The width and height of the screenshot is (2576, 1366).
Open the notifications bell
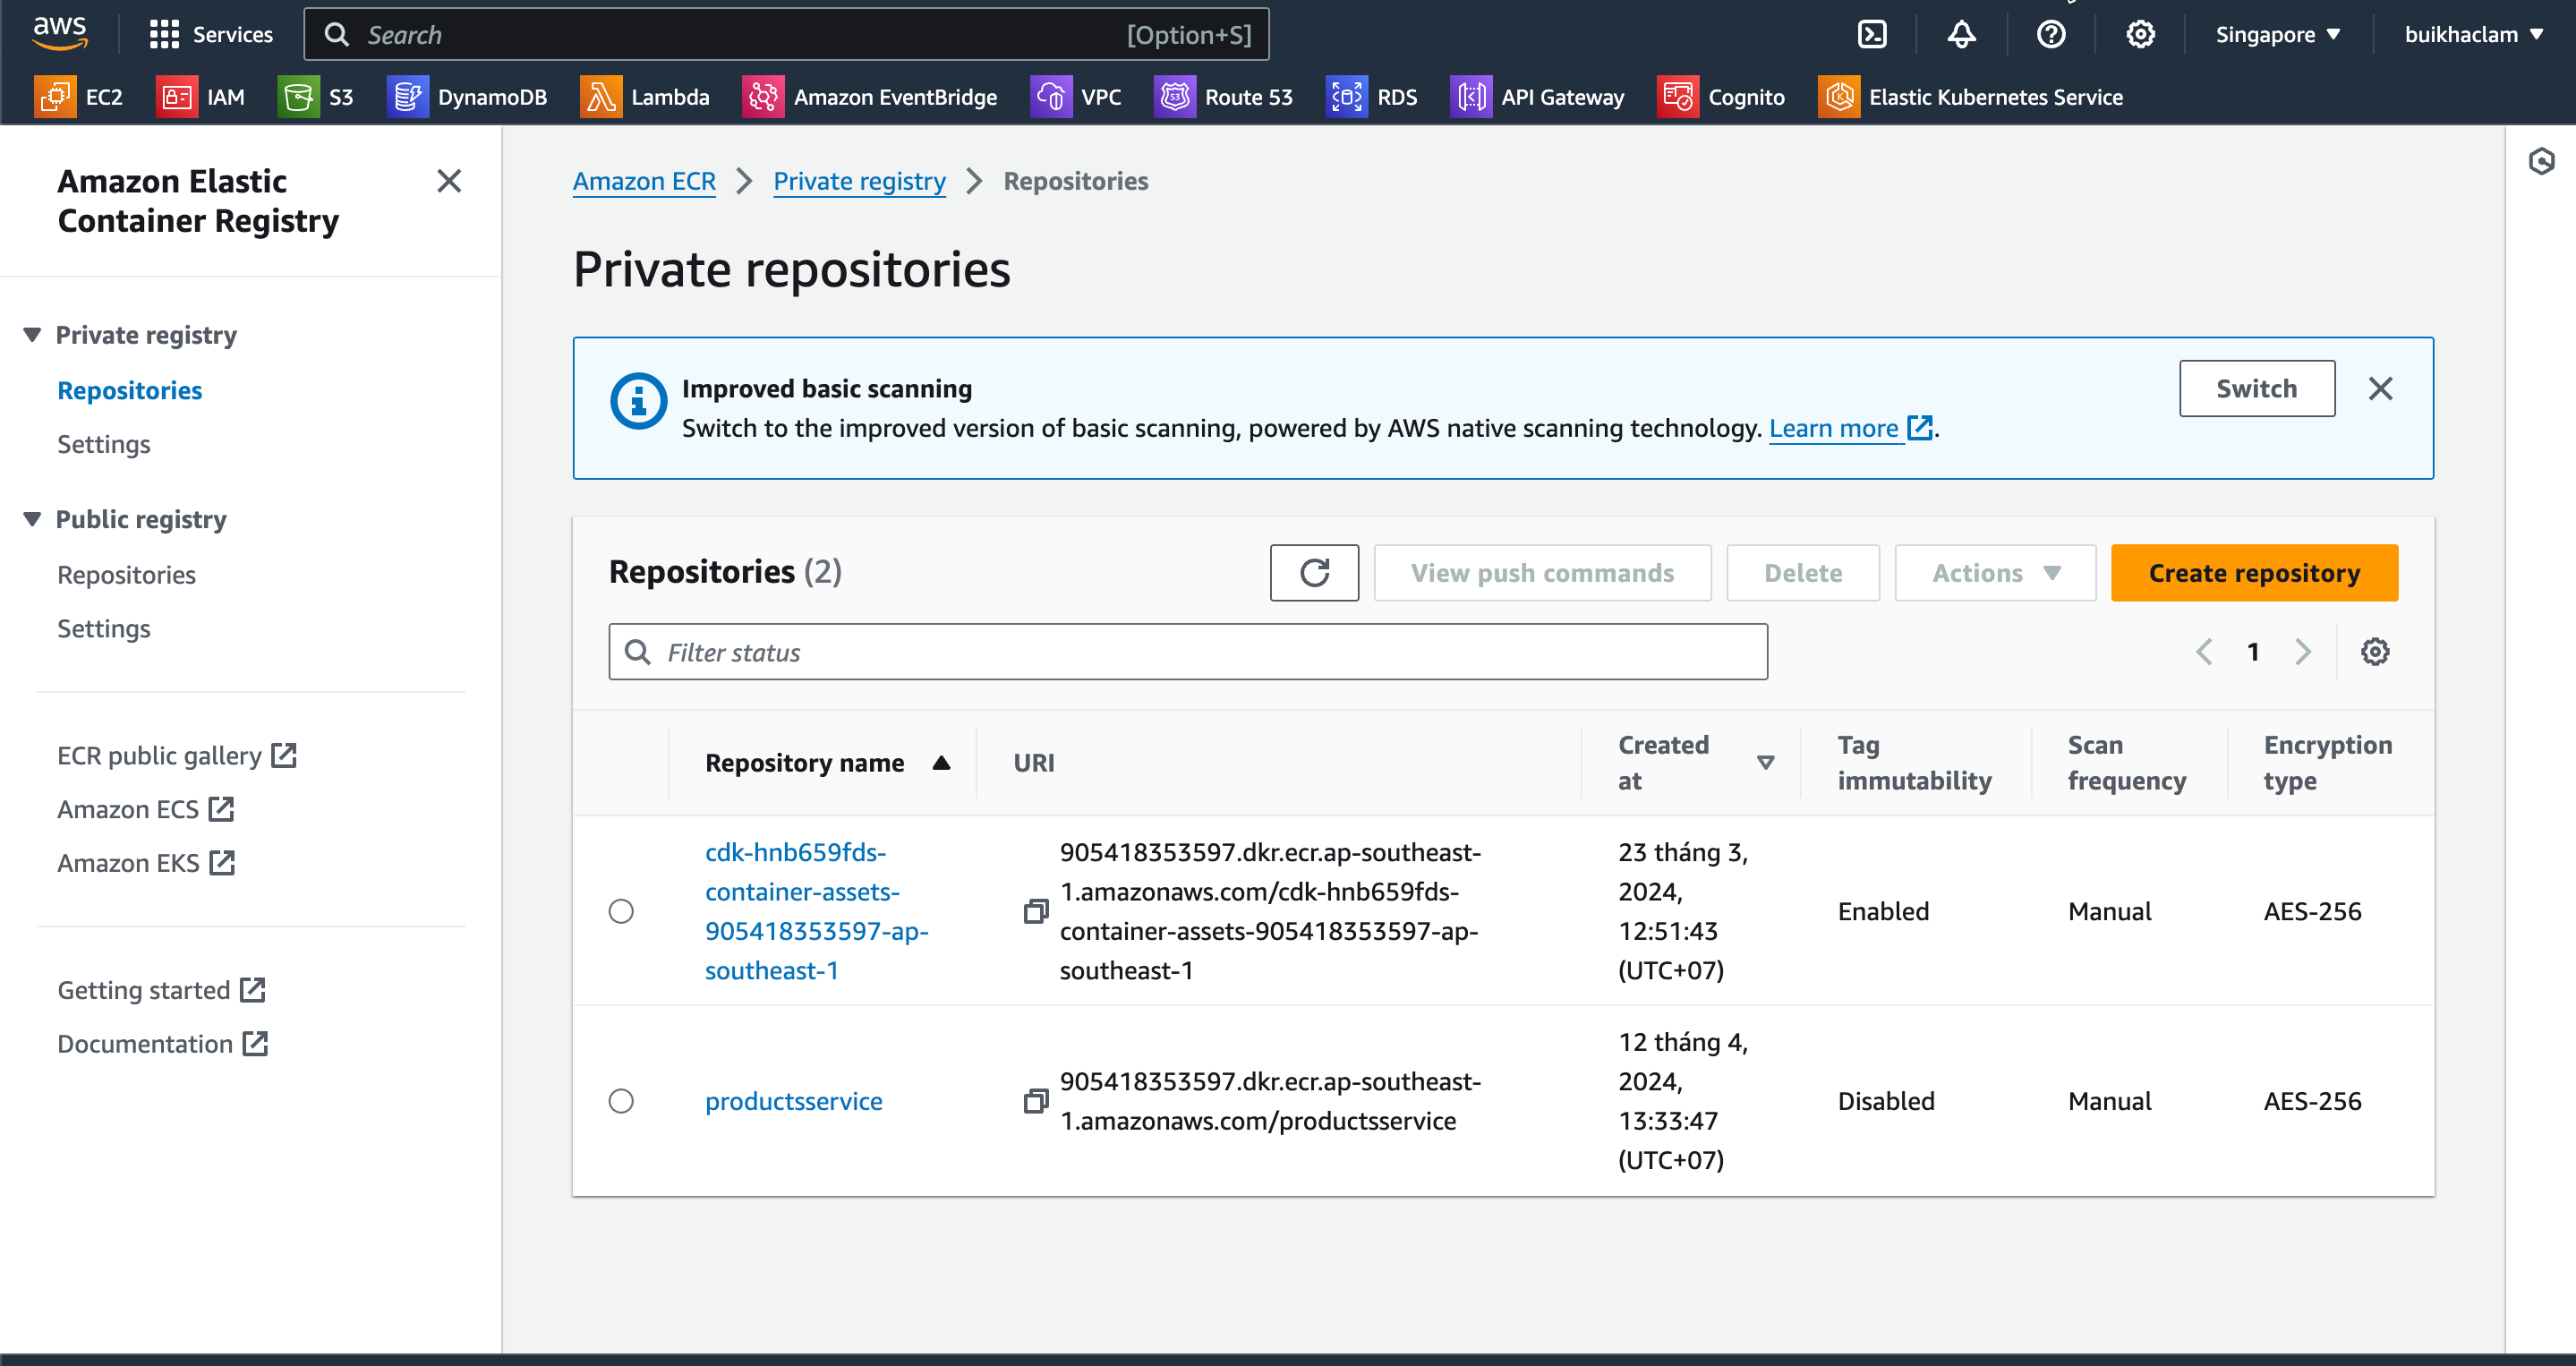coord(1961,35)
